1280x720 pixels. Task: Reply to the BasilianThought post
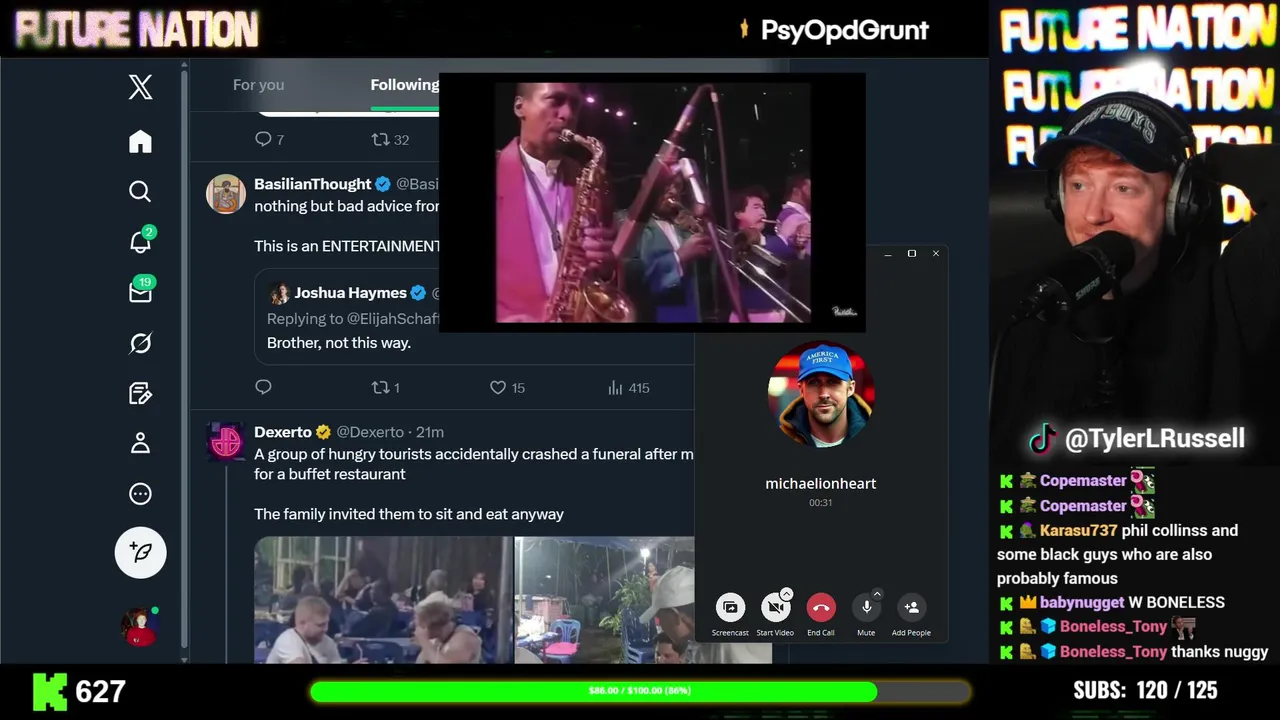point(263,387)
